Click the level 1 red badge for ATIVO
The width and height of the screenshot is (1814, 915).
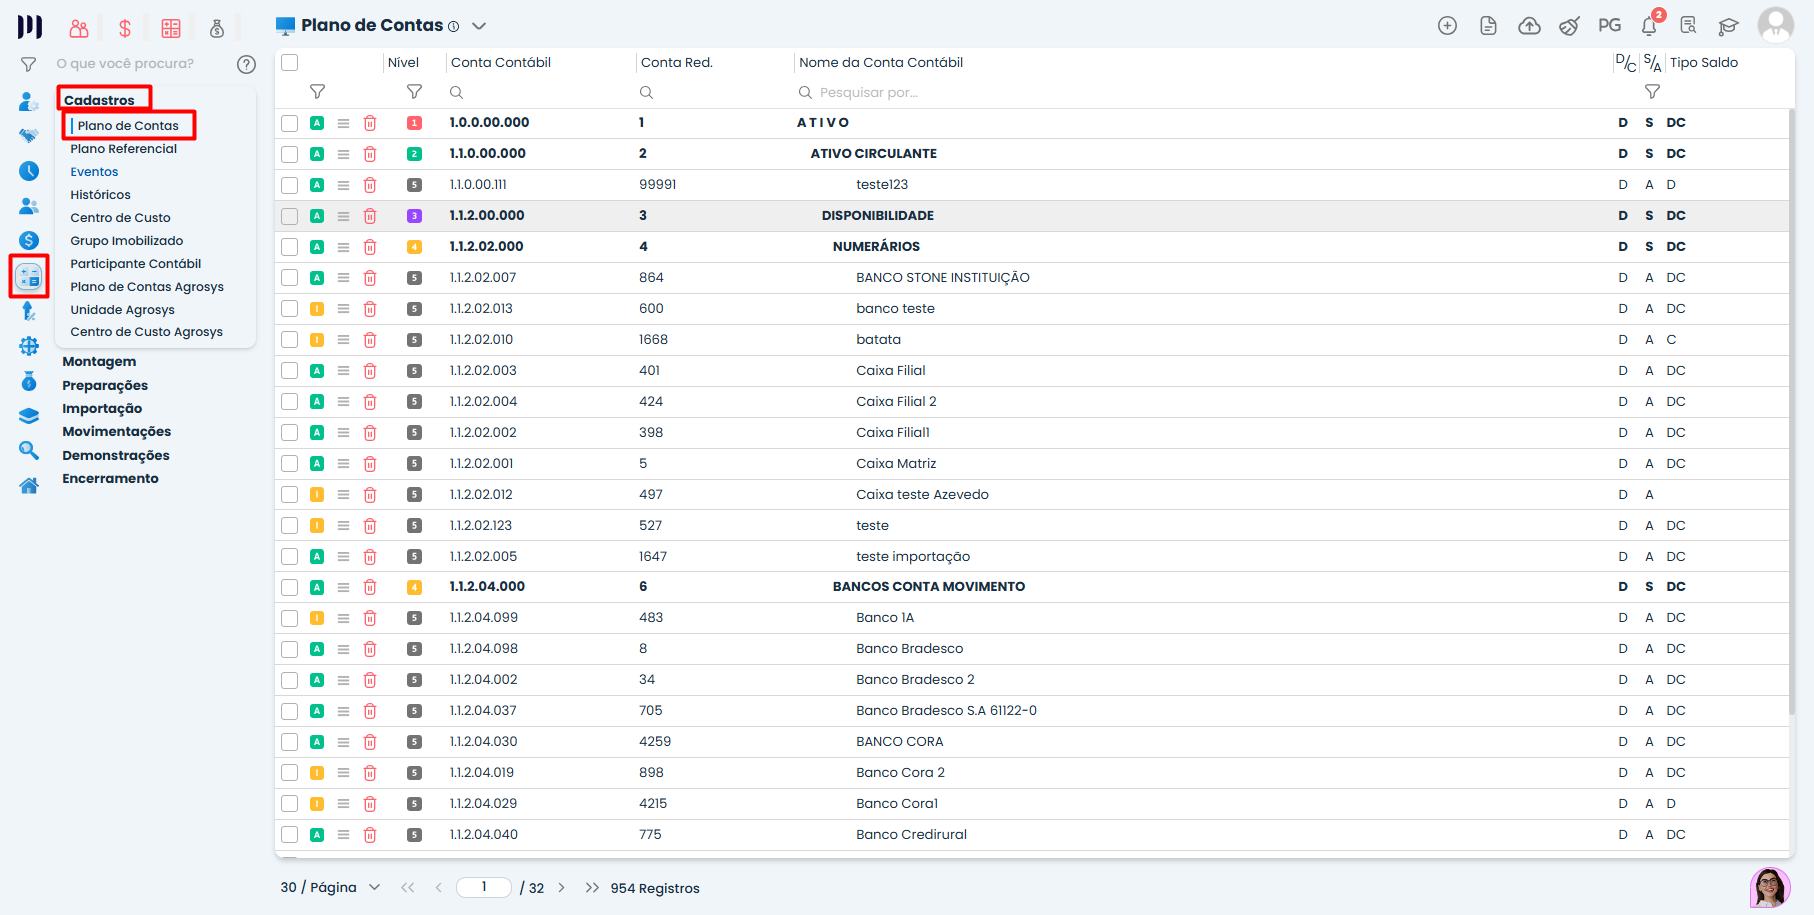[x=414, y=123]
